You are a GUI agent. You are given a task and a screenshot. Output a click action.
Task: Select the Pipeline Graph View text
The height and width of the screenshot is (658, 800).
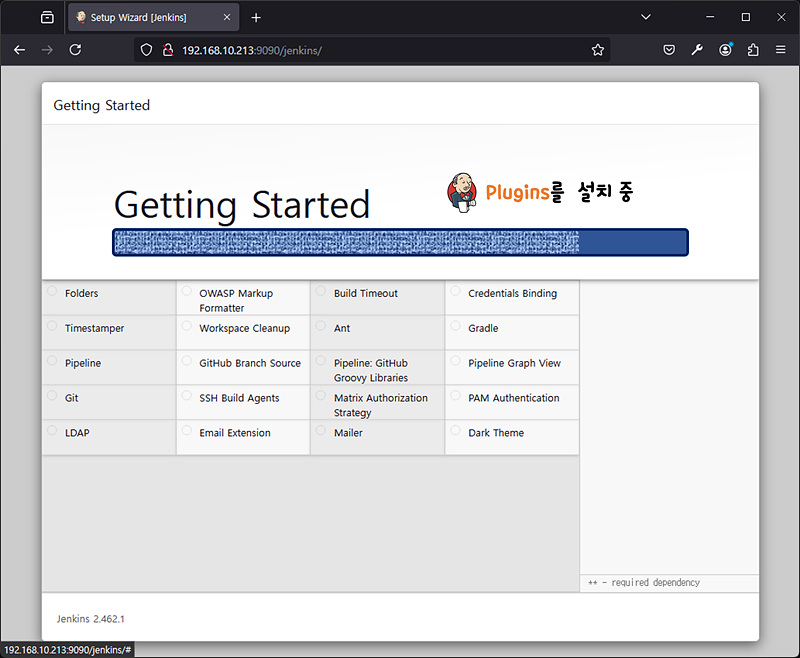[514, 363]
